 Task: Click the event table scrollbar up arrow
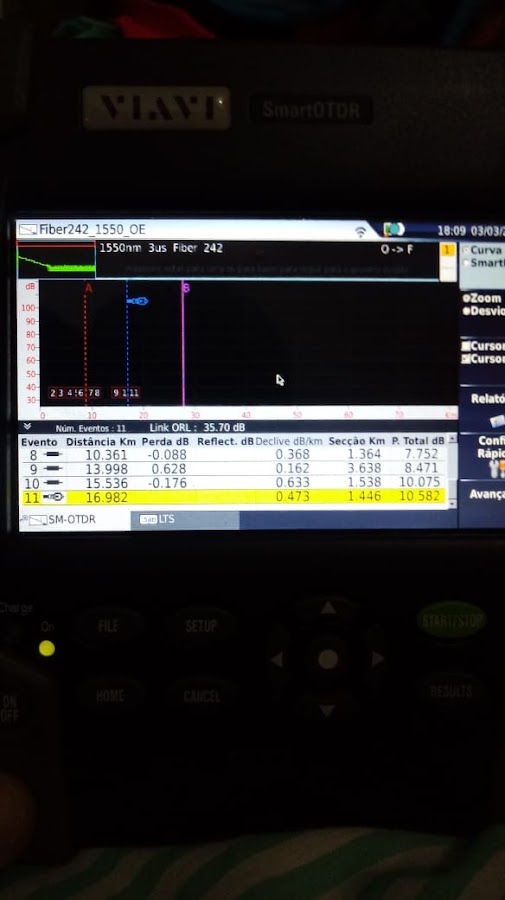click(x=452, y=439)
